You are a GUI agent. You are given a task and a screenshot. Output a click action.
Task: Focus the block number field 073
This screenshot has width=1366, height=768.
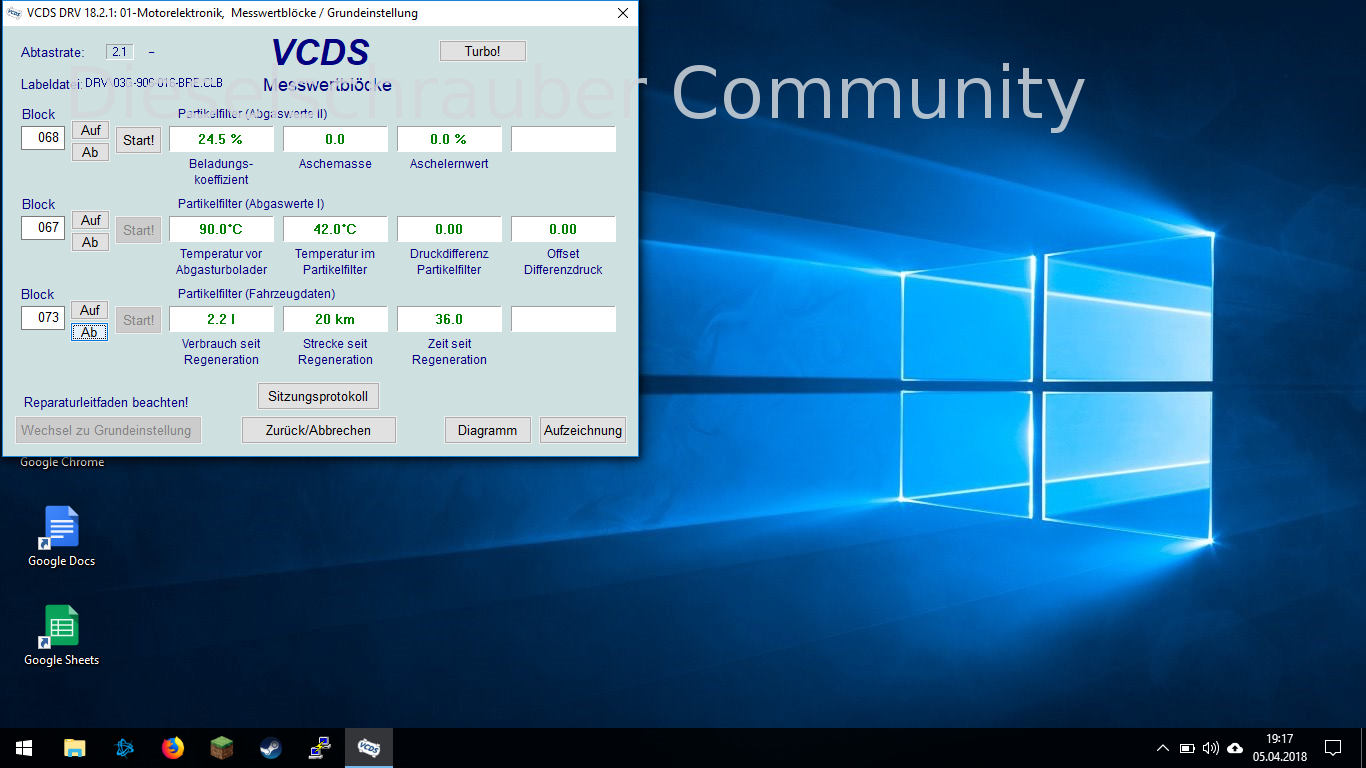tap(43, 318)
